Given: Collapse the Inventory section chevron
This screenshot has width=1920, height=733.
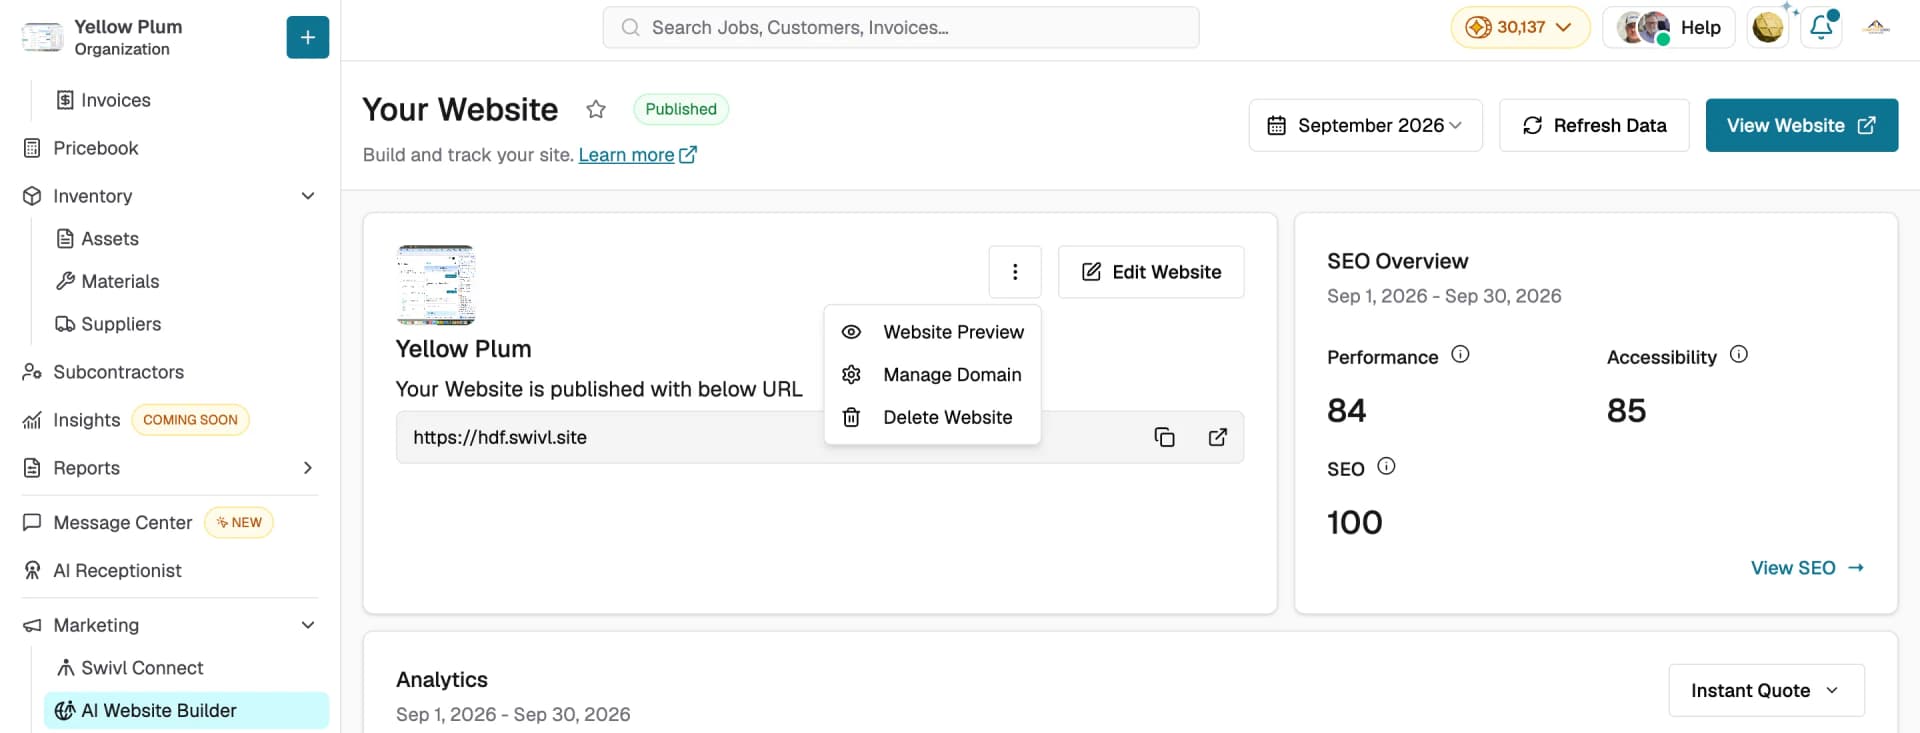Looking at the screenshot, I should click(308, 196).
